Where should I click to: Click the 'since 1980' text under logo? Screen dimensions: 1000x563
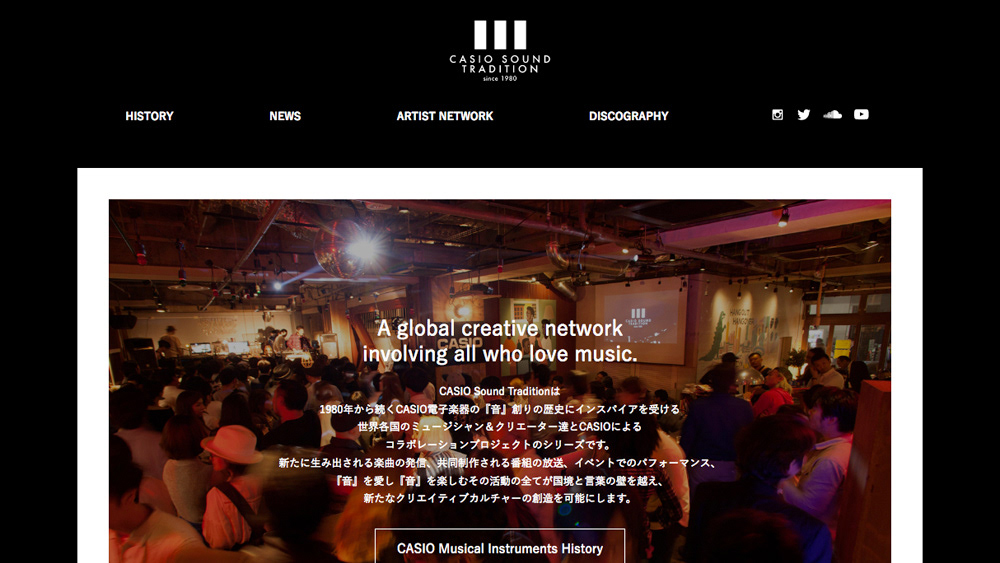tap(500, 78)
